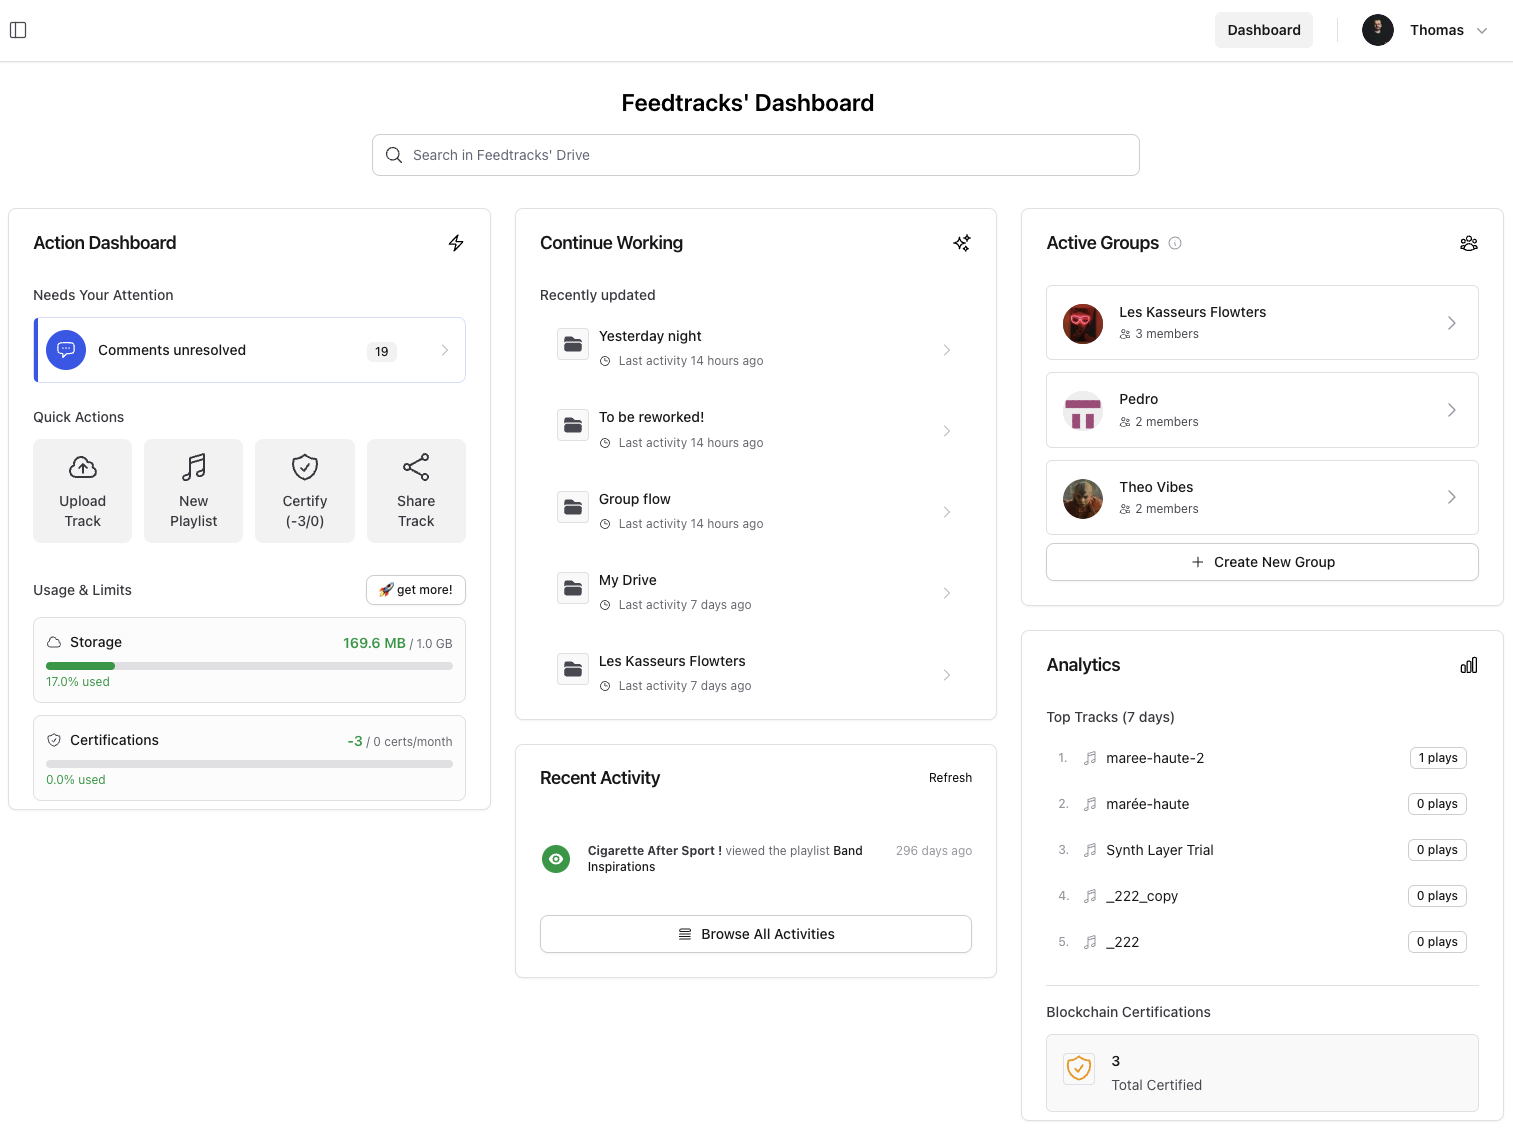Open the Yesterday night folder chevron
The image size is (1513, 1131).
click(x=947, y=349)
